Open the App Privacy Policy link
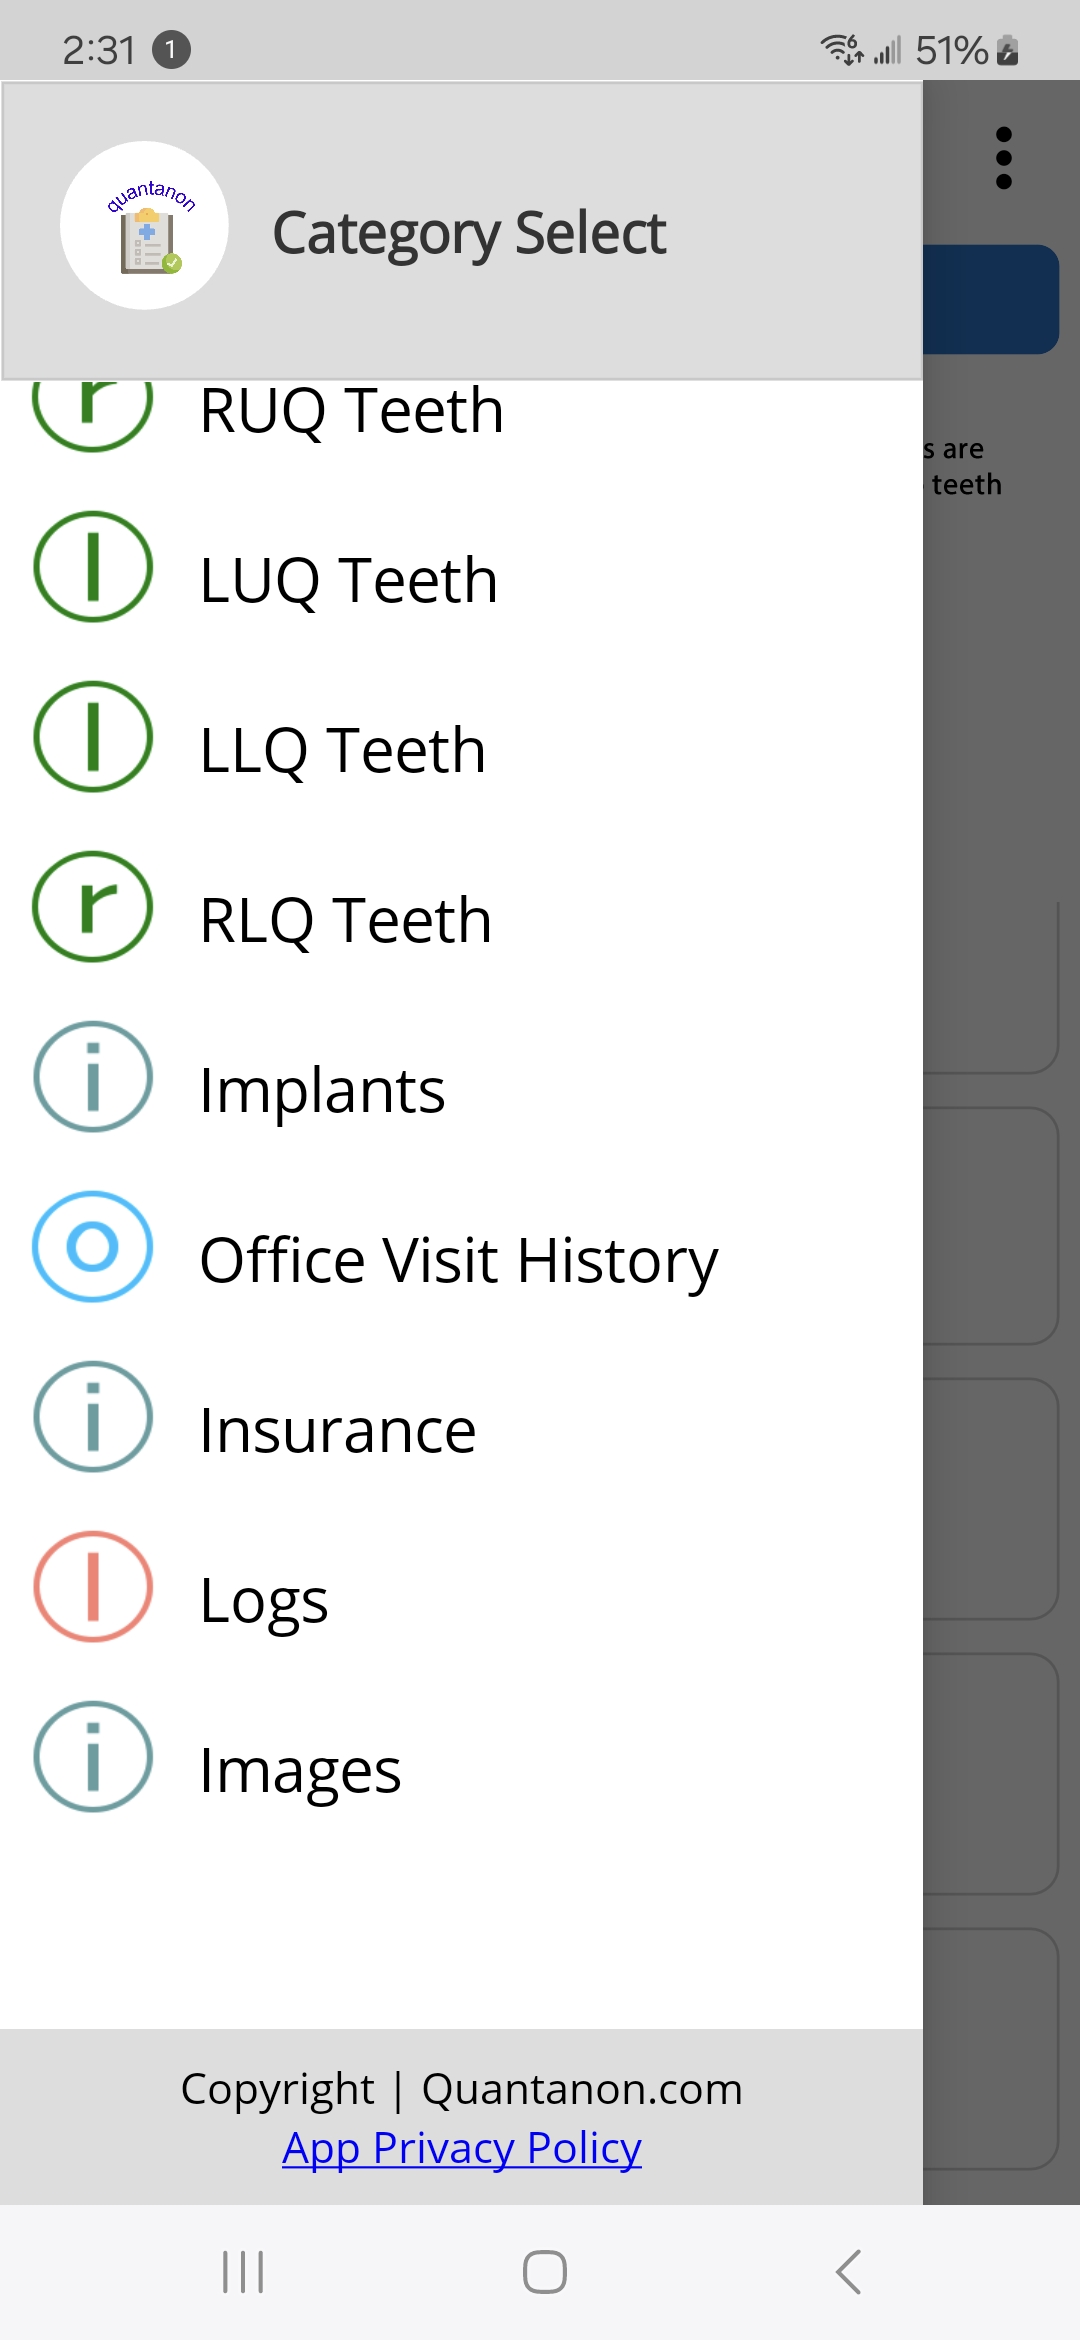1080x2340 pixels. [461, 2148]
